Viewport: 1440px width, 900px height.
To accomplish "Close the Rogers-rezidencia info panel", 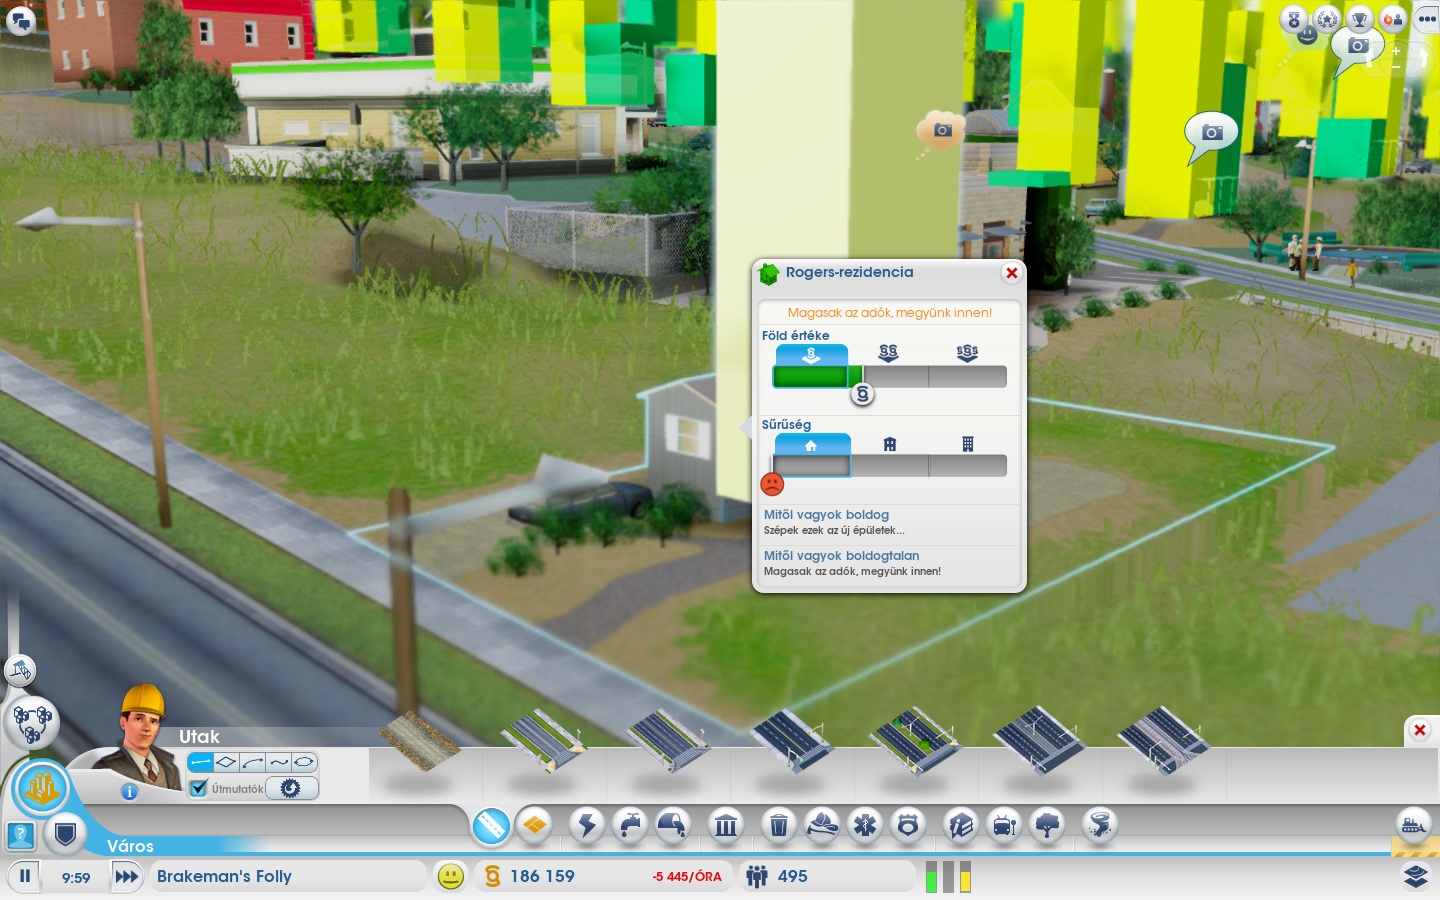I will pos(1011,273).
